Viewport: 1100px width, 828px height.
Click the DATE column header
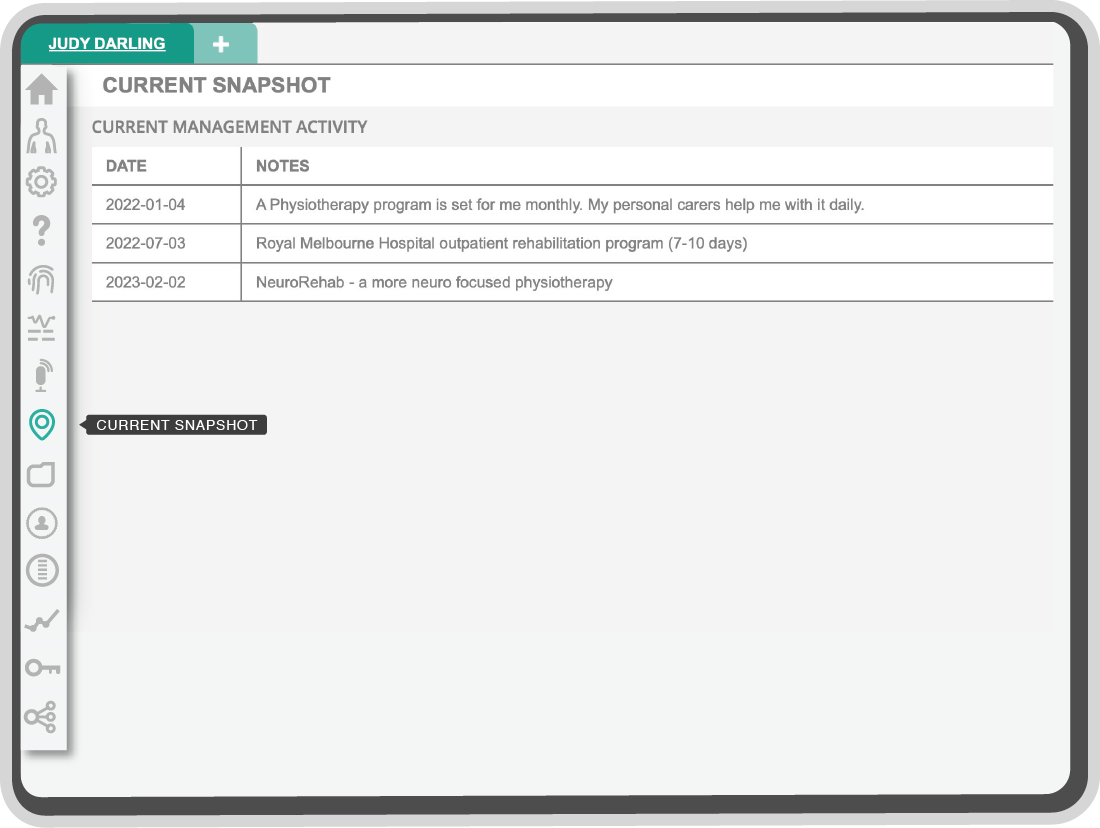click(126, 166)
